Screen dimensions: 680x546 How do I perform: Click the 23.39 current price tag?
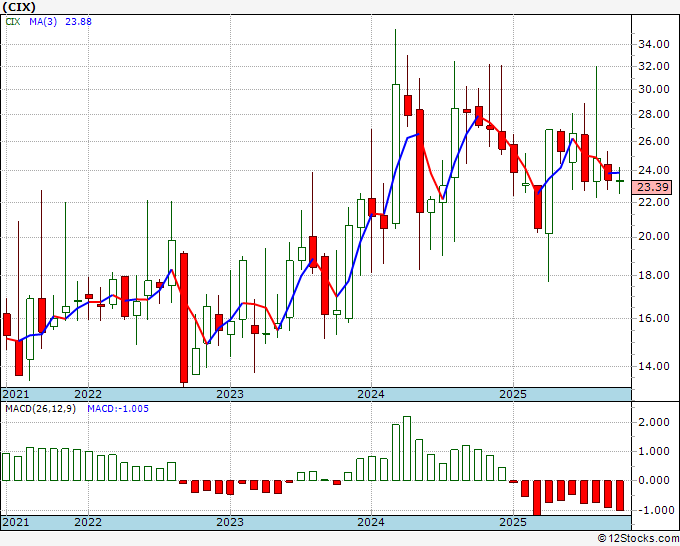pos(653,187)
